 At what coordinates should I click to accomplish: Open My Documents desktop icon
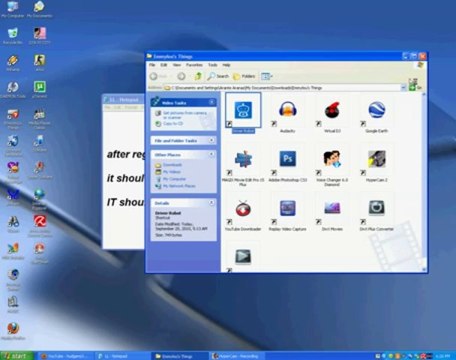coord(39,9)
